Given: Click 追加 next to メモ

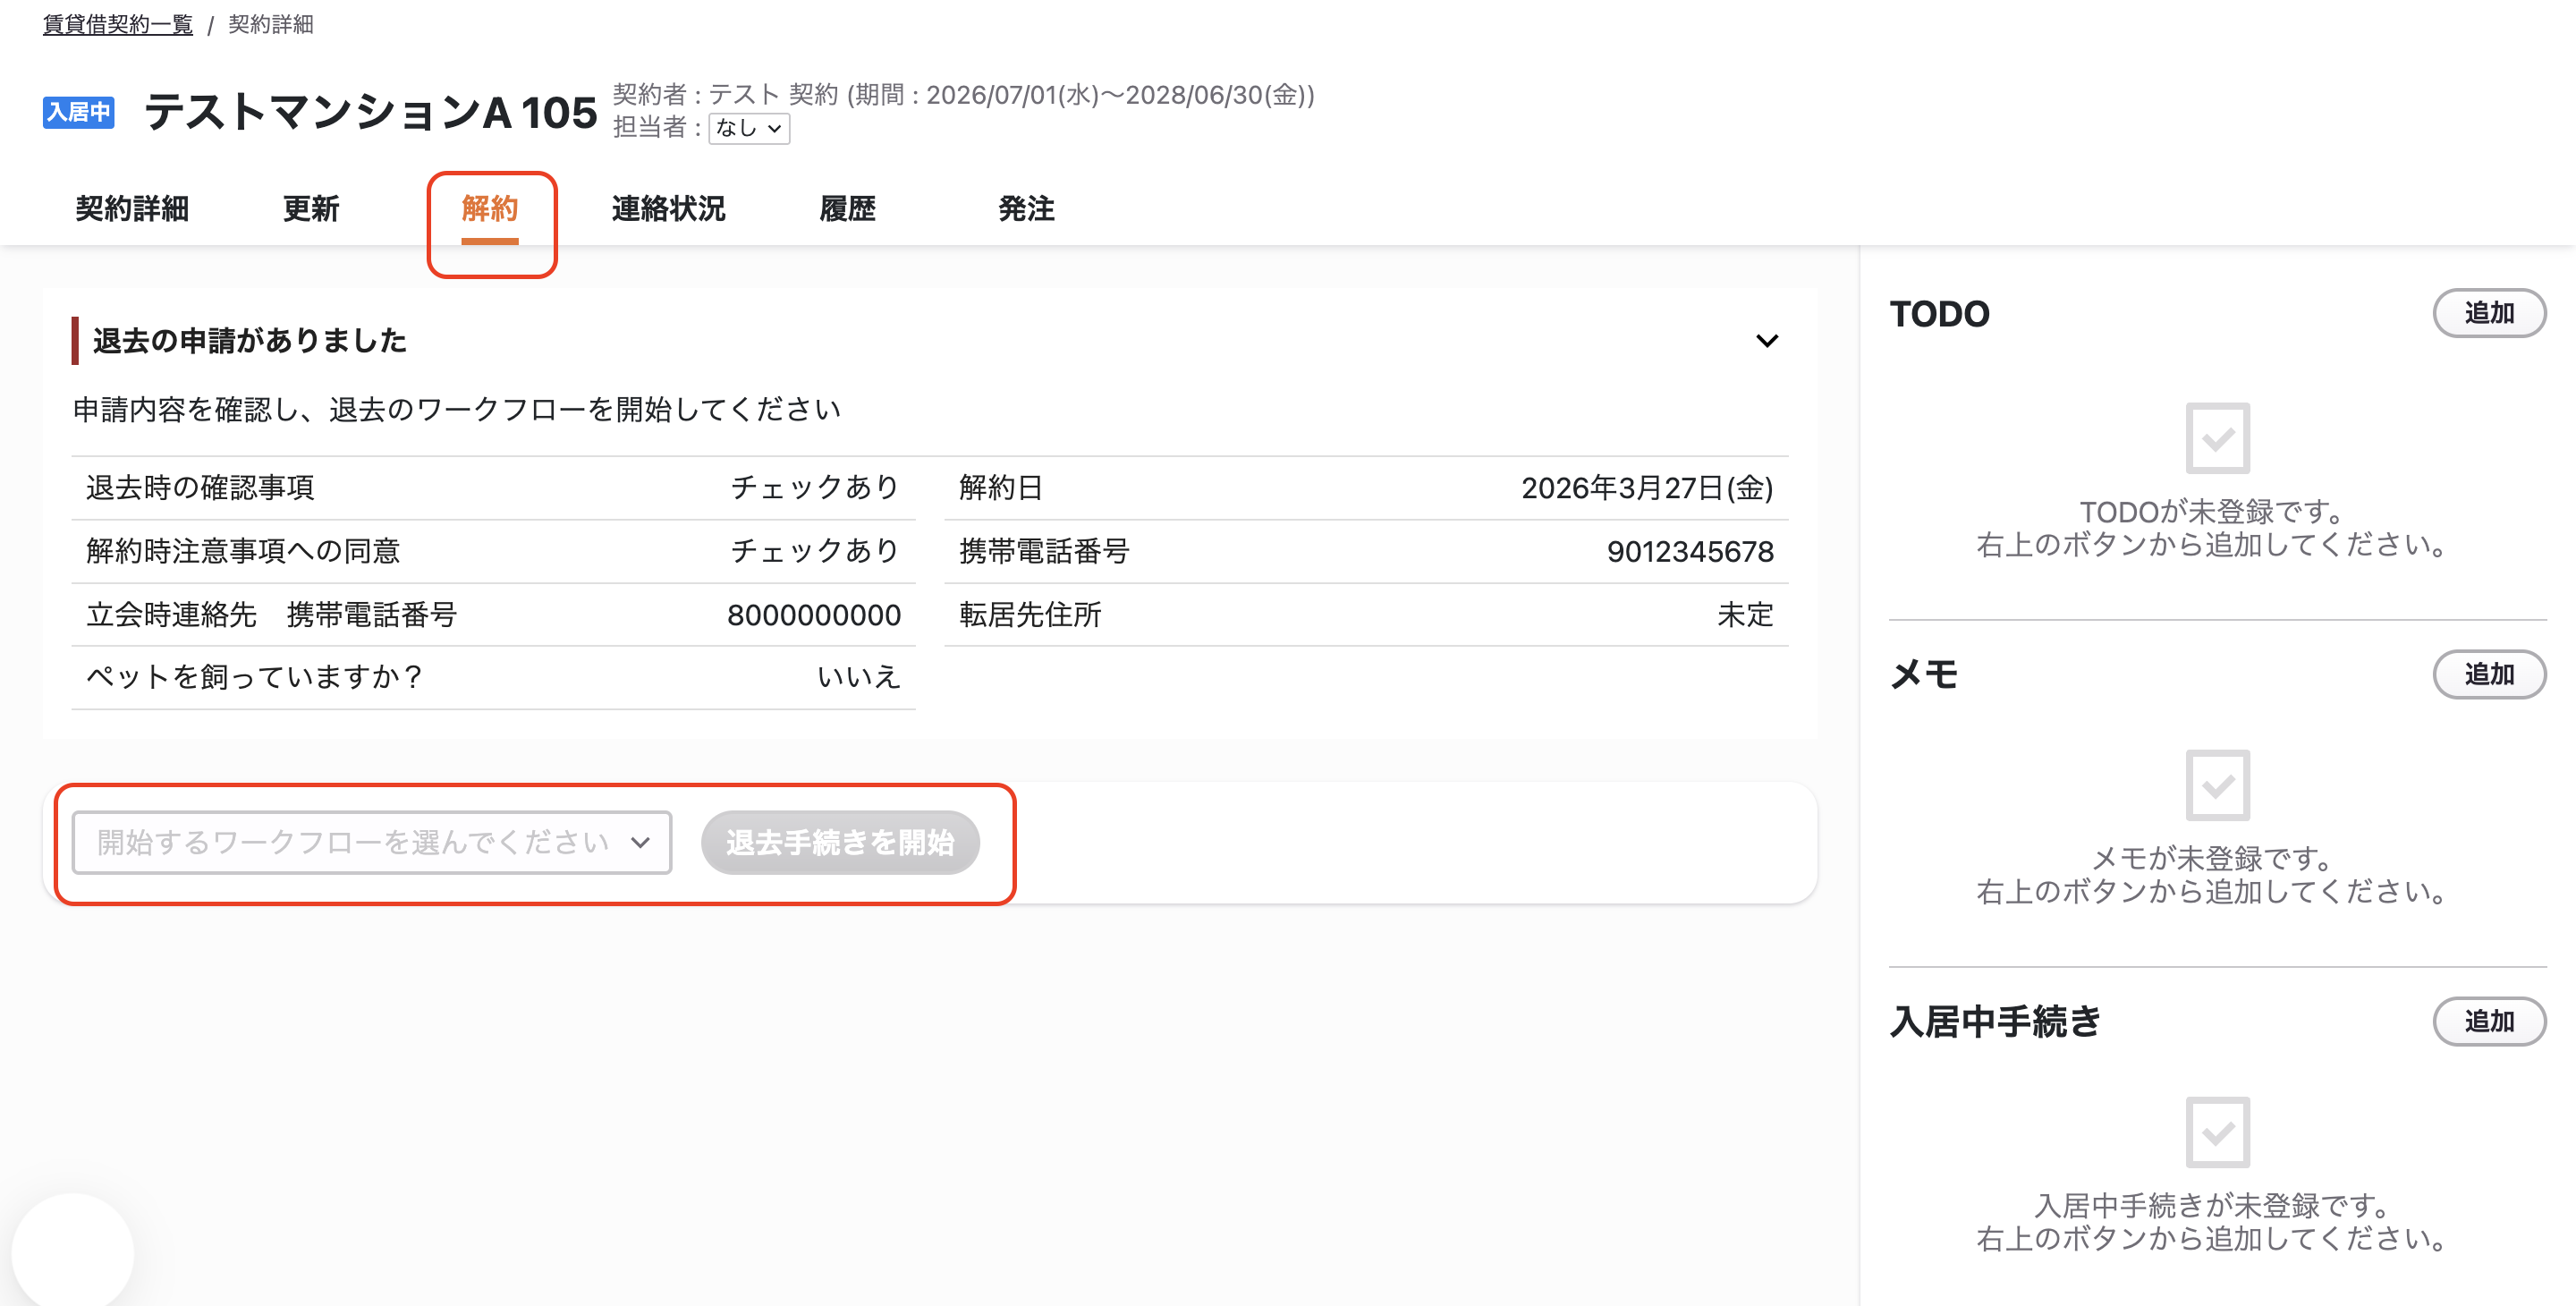Looking at the screenshot, I should [2489, 674].
